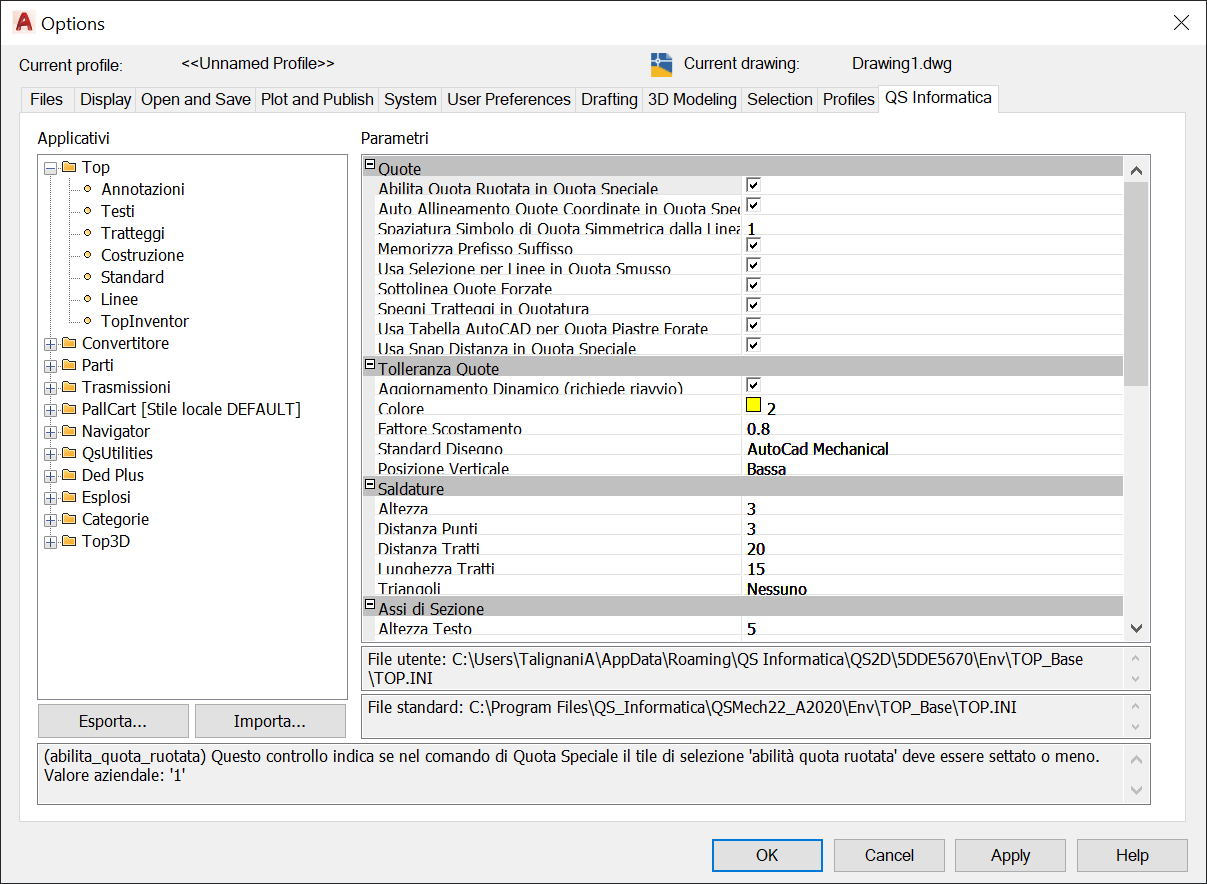The image size is (1207, 884).
Task: Select the Selection tab
Action: 780,99
